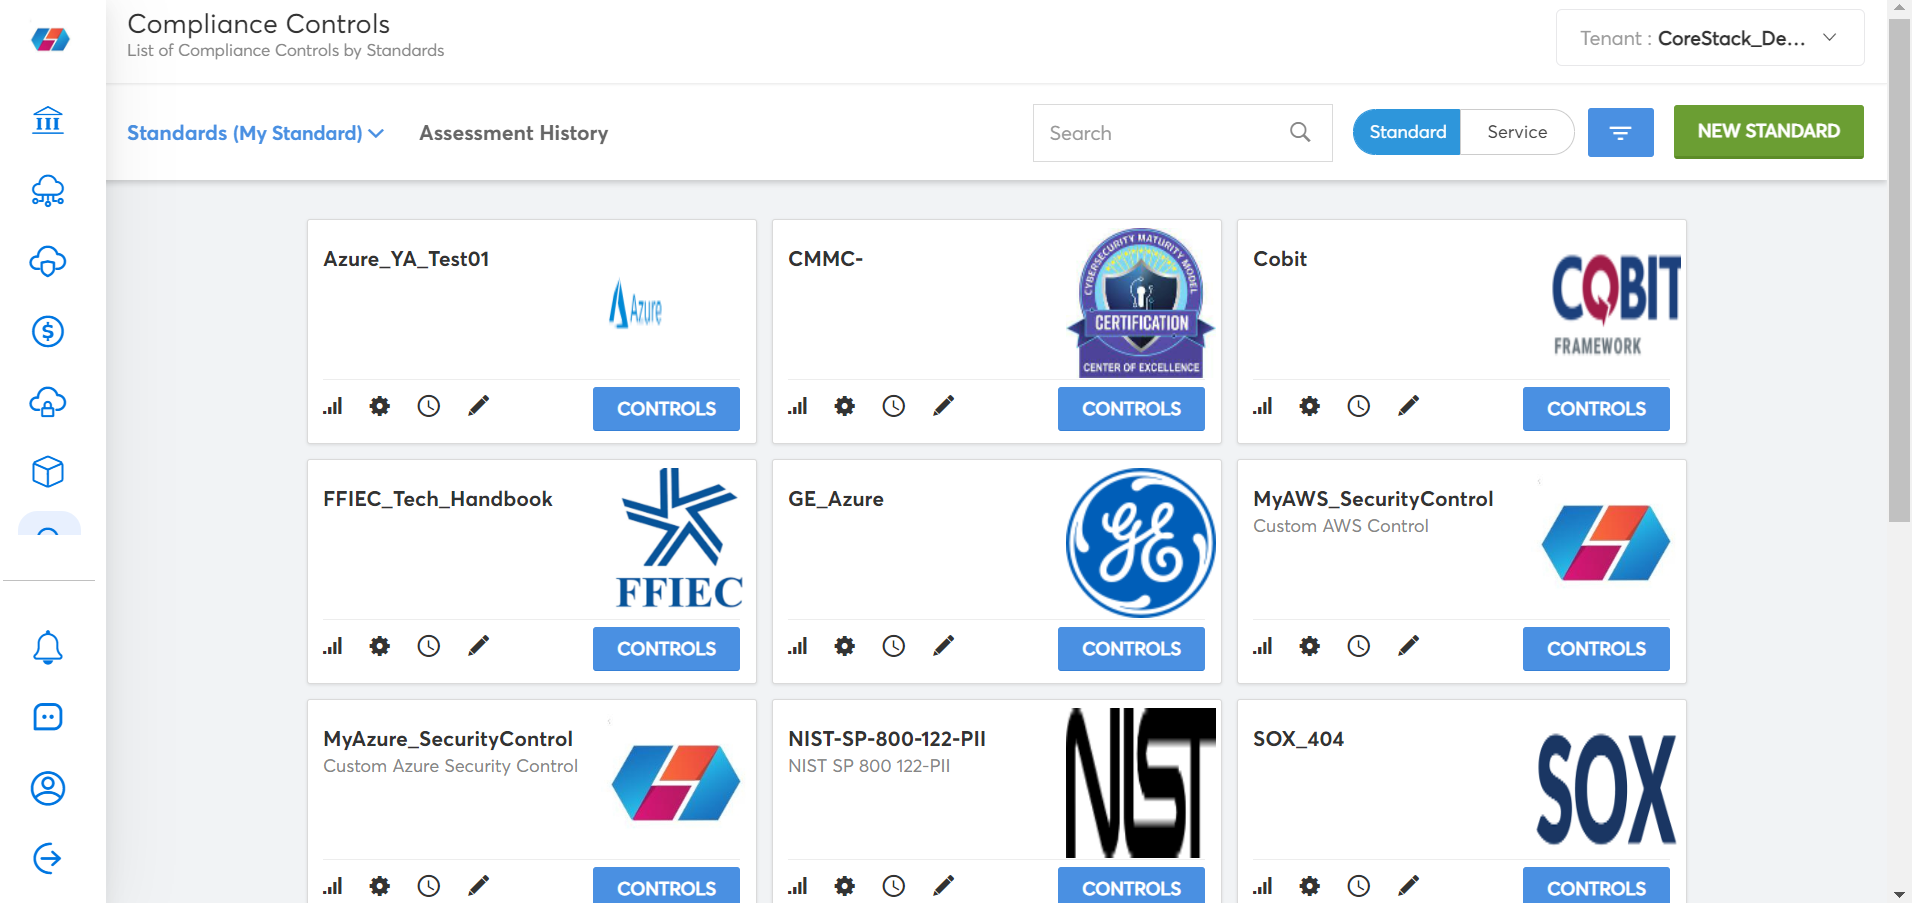
Task: Open the chat message icon in sidebar
Action: coord(48,717)
